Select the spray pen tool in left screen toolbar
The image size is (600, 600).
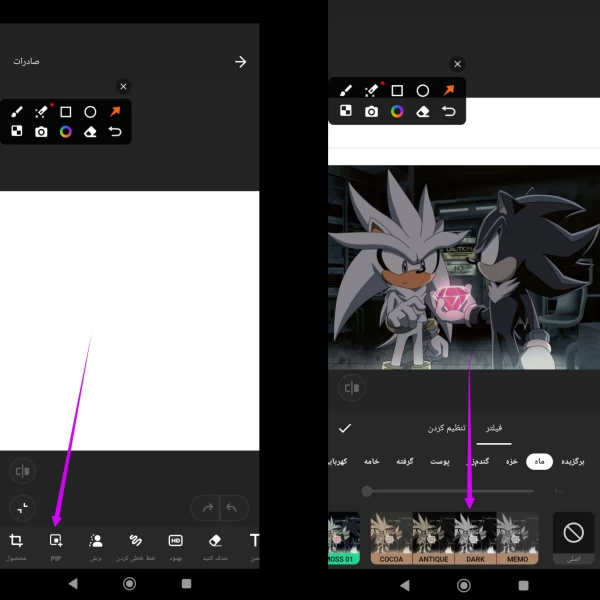coord(42,111)
